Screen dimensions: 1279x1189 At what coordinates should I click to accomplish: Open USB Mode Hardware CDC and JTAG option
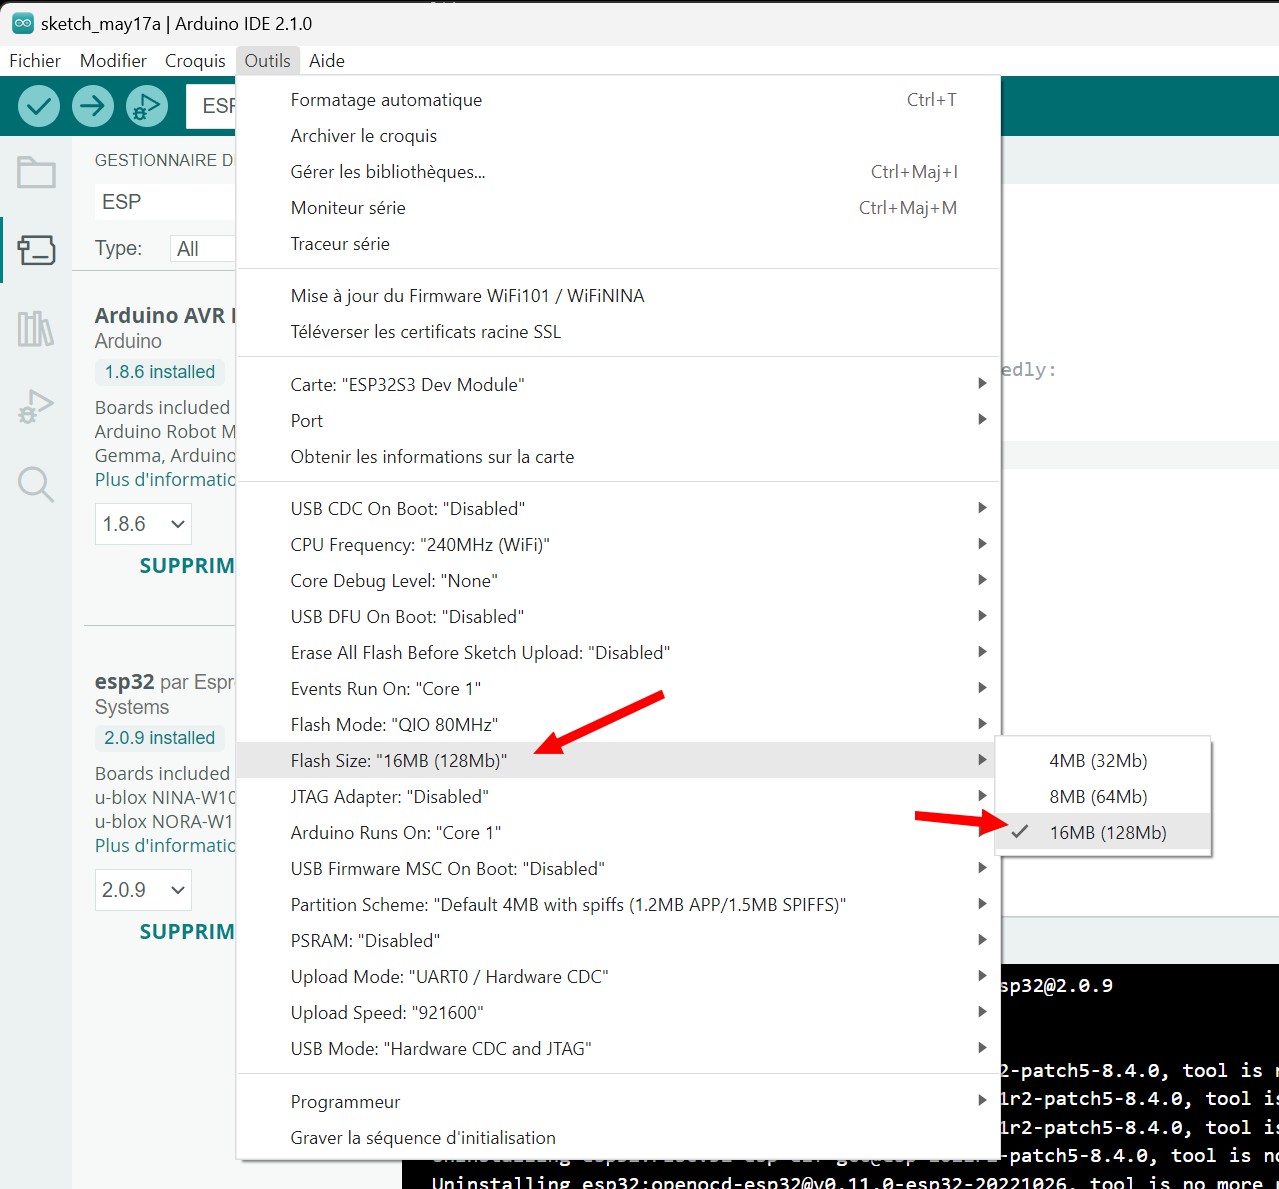[x=618, y=1049]
